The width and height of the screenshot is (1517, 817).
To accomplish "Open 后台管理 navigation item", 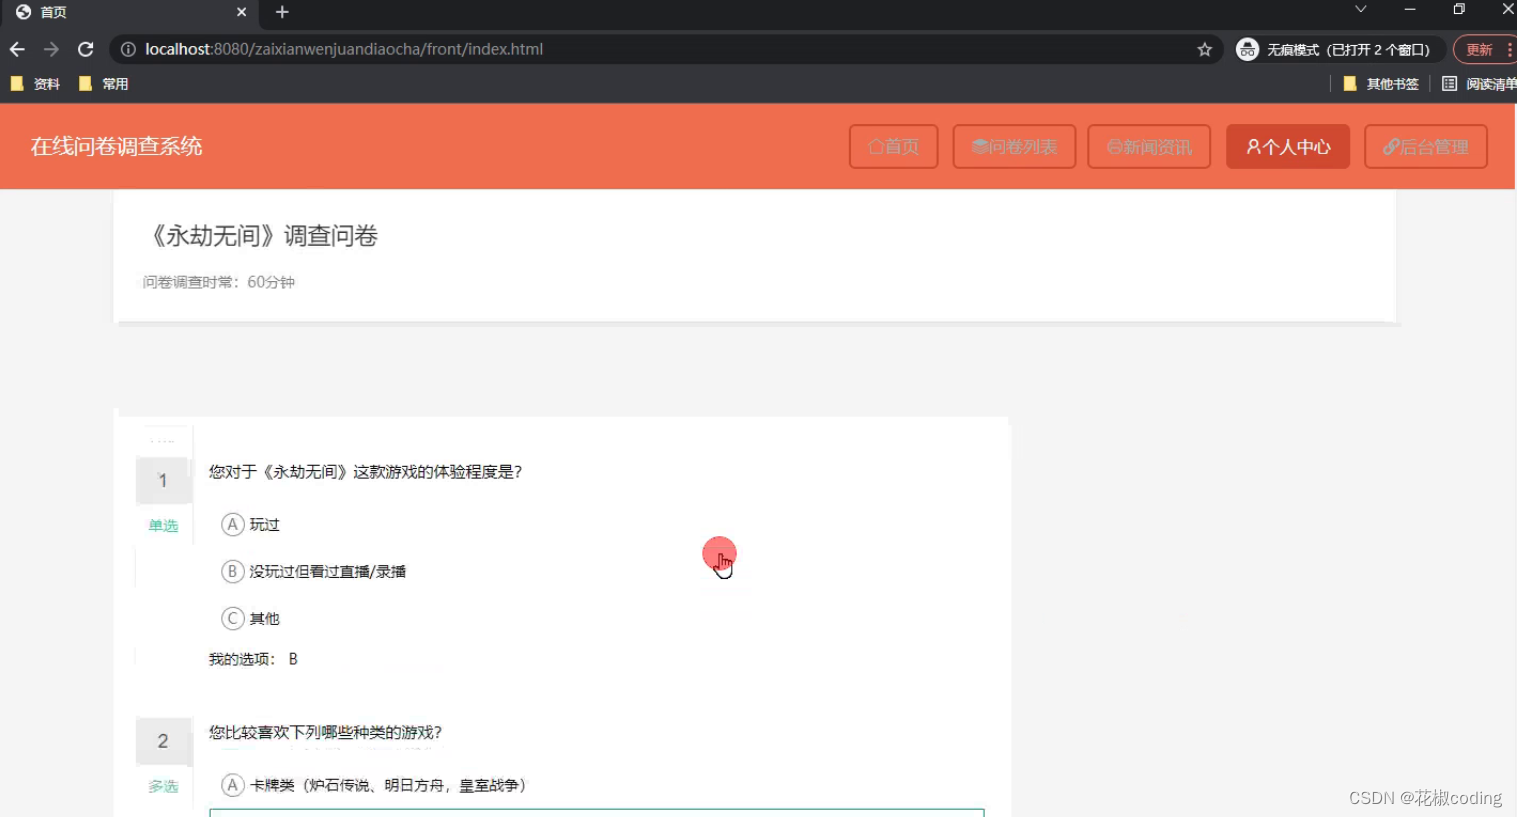I will coord(1425,146).
